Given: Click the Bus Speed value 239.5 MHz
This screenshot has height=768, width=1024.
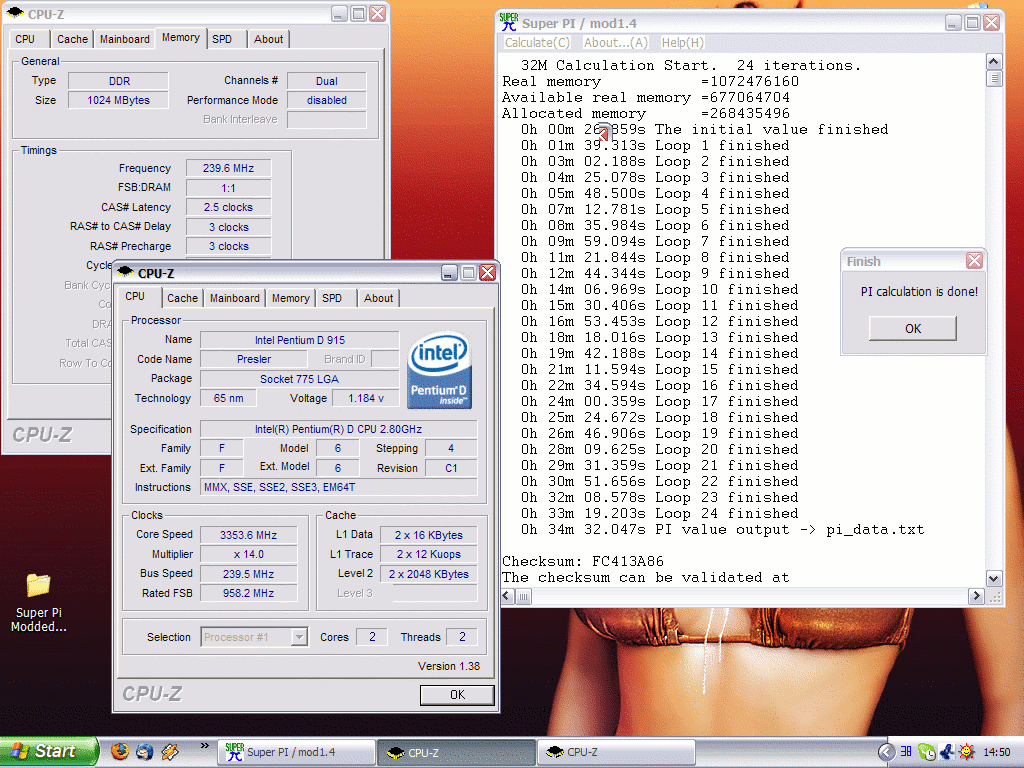Looking at the screenshot, I should [248, 574].
